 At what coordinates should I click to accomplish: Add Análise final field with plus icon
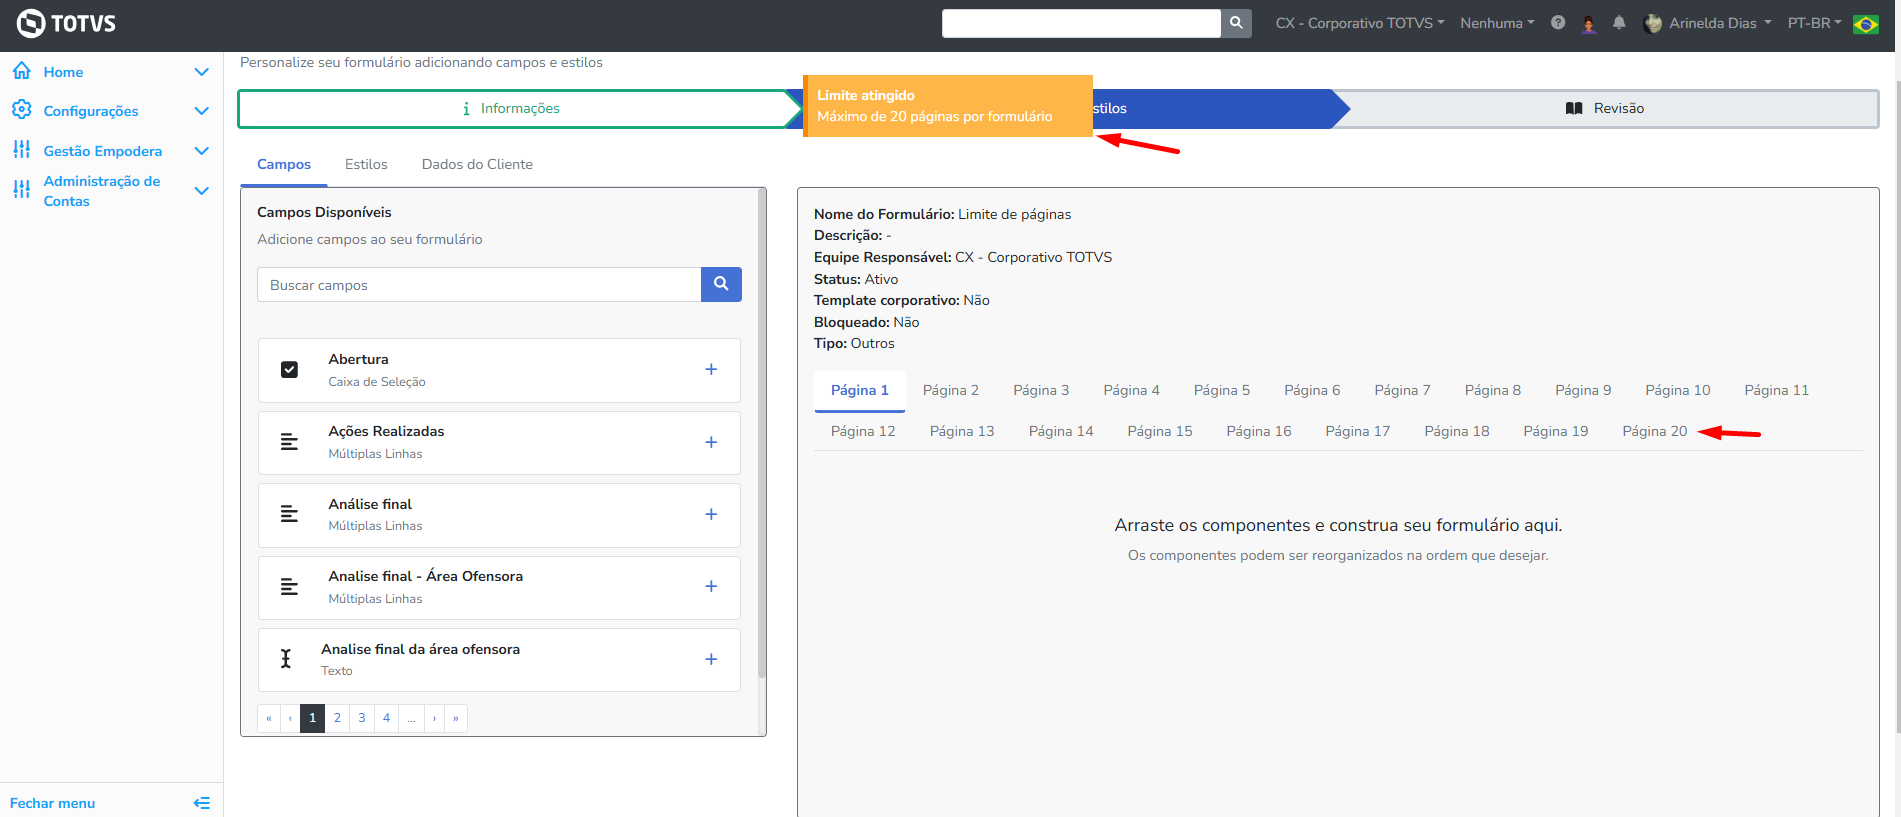tap(711, 514)
